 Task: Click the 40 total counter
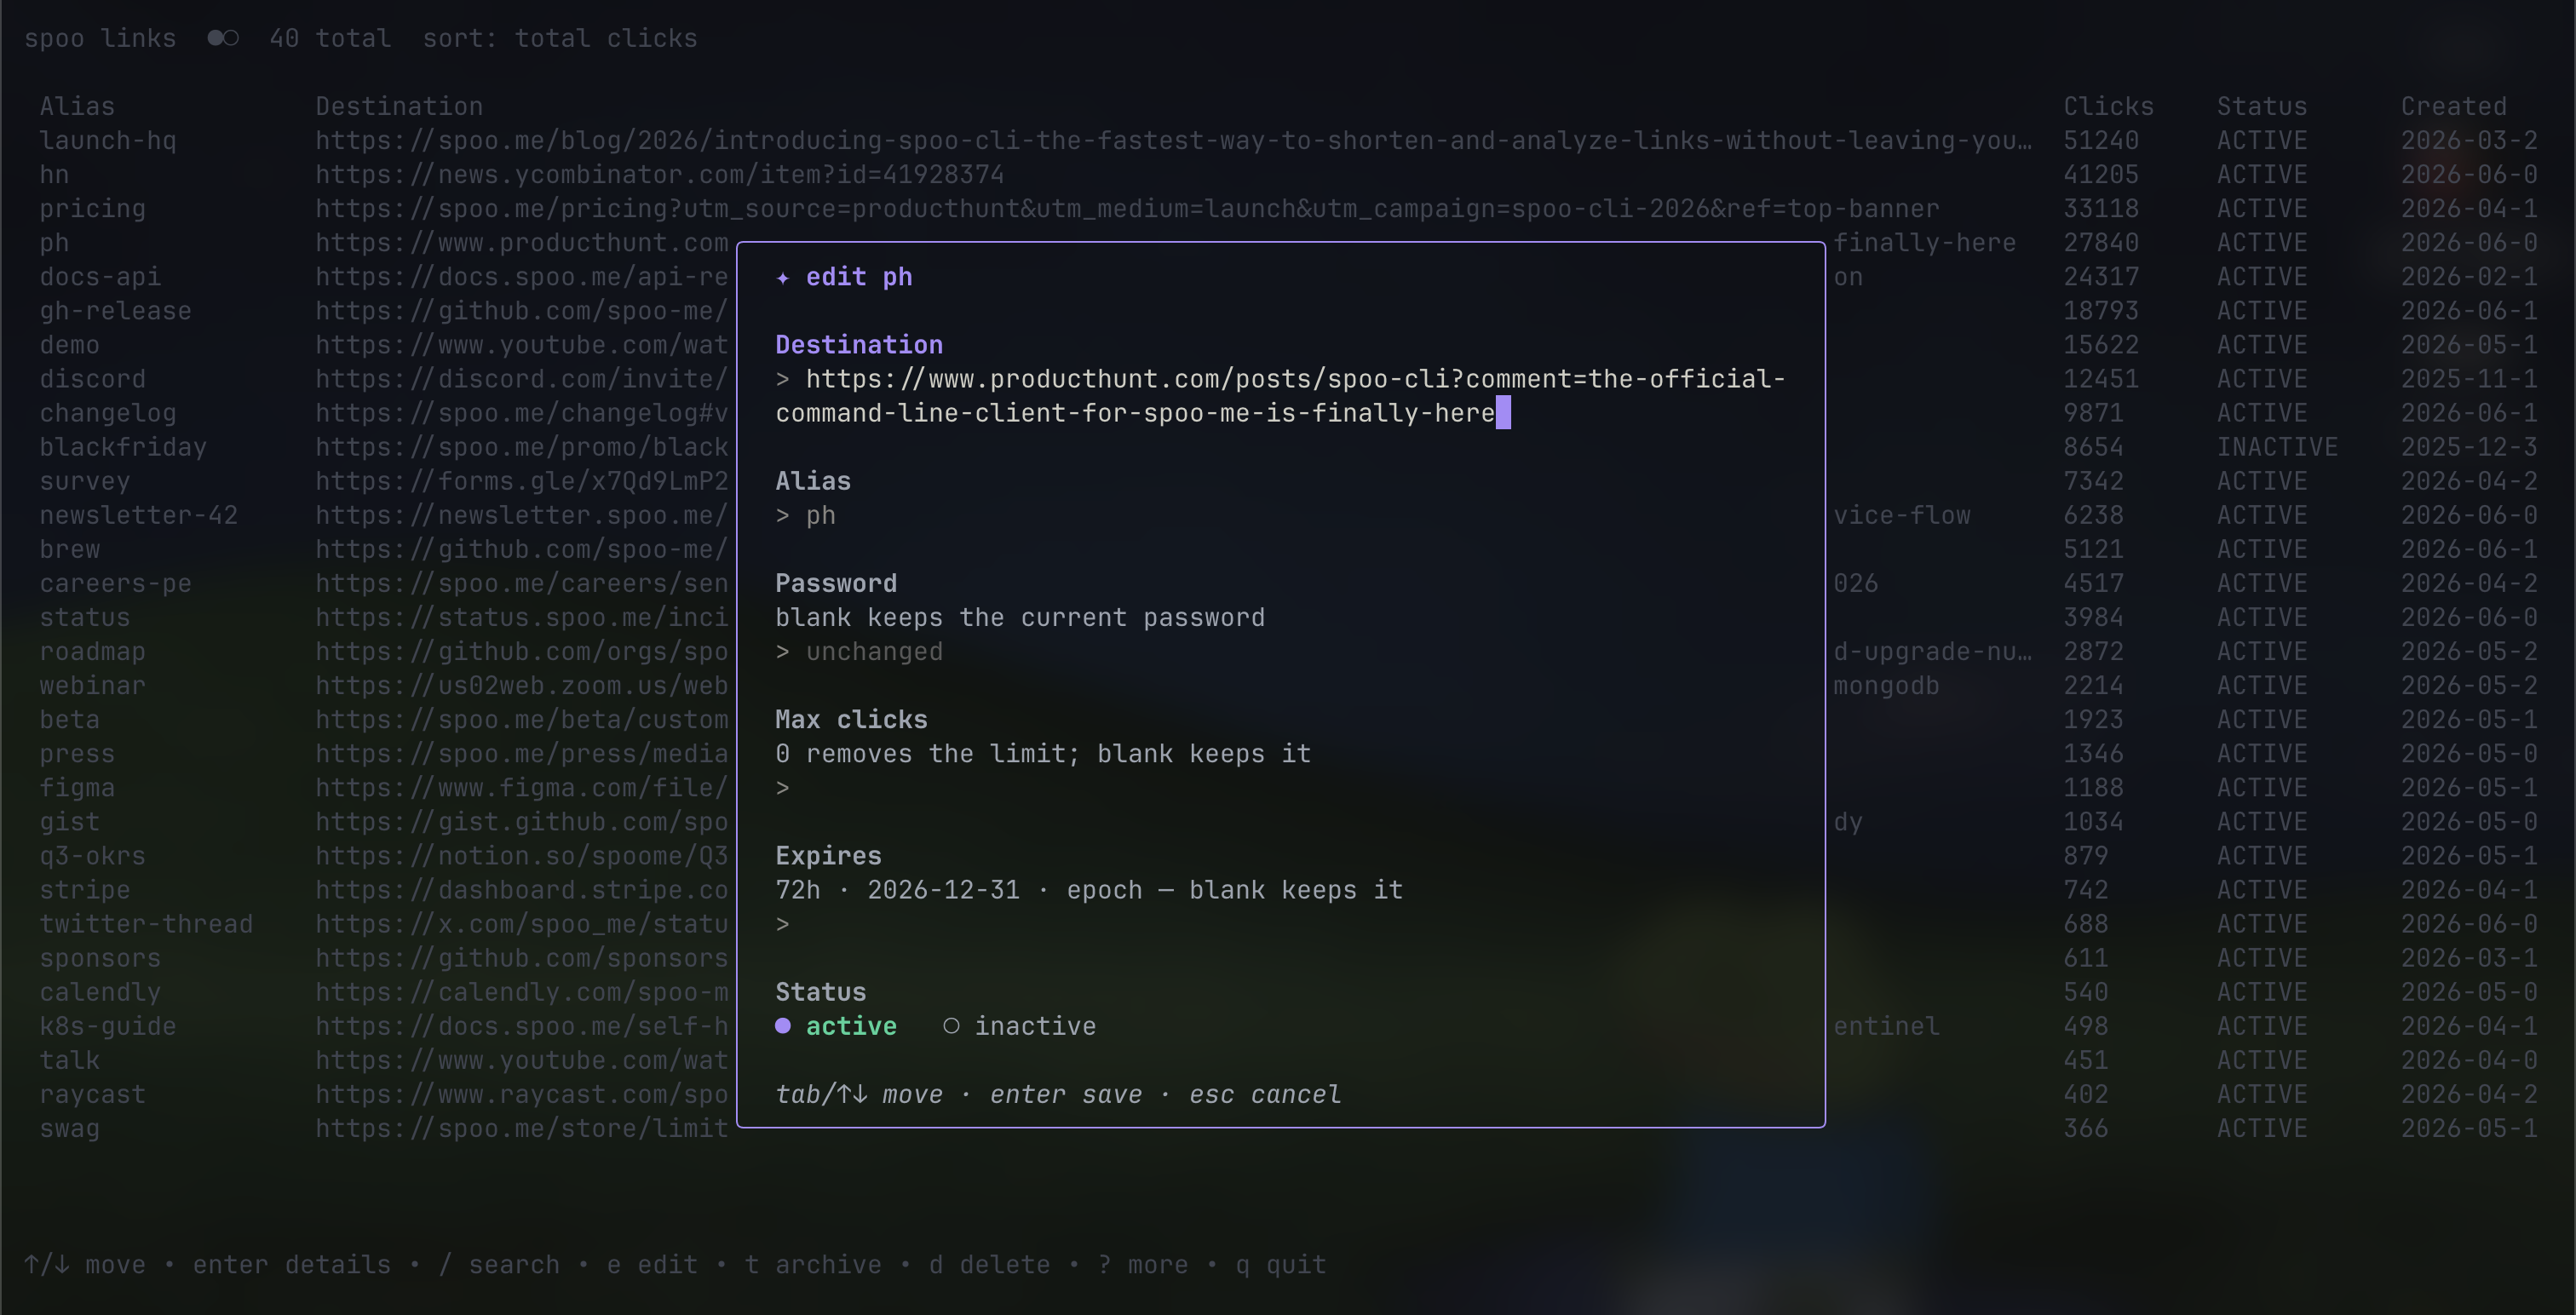[330, 38]
